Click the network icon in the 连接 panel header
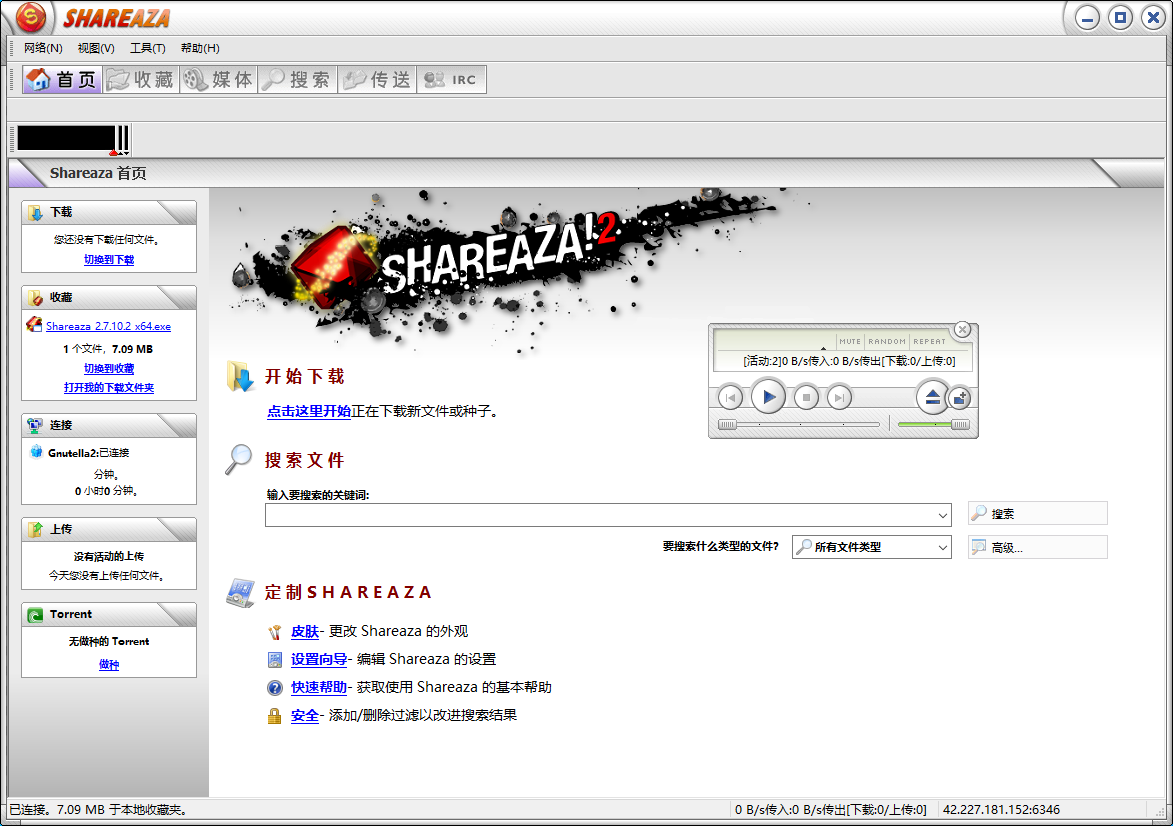Image resolution: width=1173 pixels, height=826 pixels. (35, 426)
